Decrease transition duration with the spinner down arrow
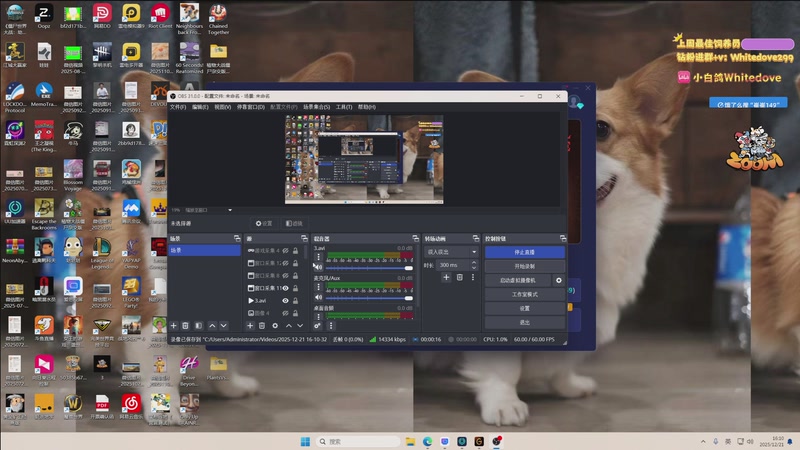This screenshot has width=800, height=450. 474,267
